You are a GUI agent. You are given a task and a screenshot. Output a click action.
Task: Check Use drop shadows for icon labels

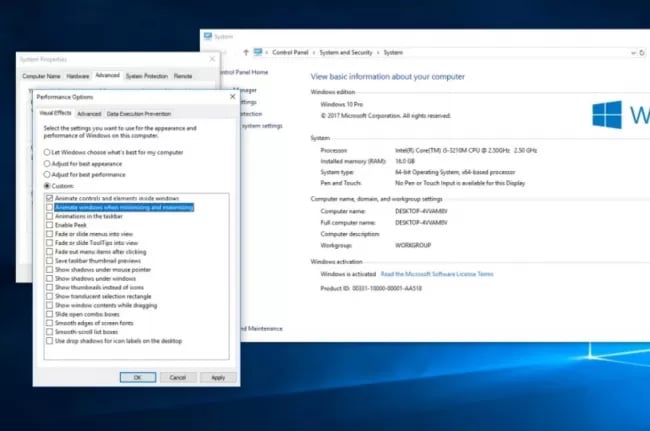coord(50,341)
